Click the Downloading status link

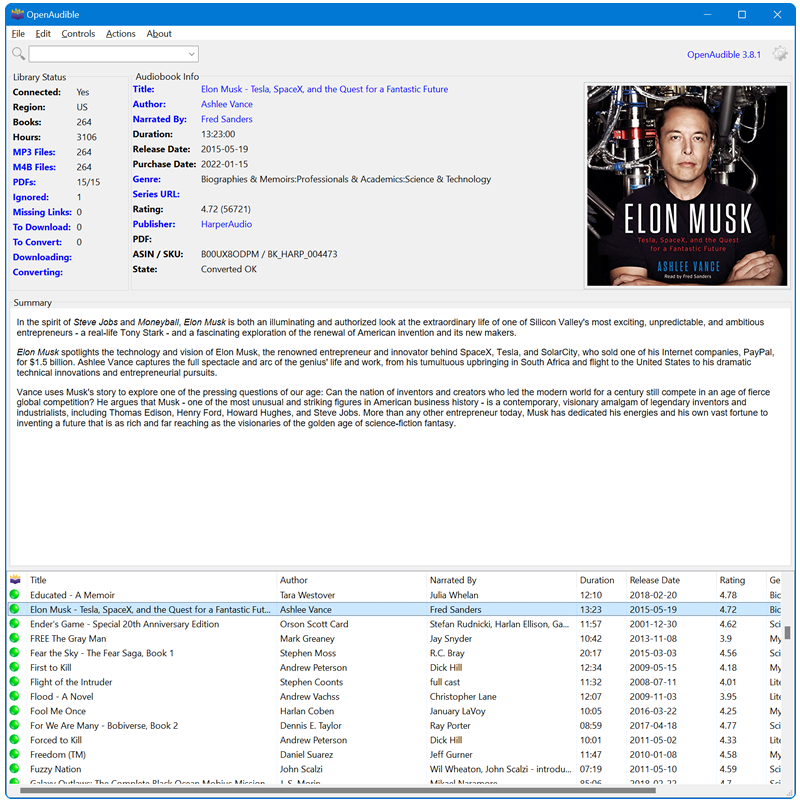point(42,257)
